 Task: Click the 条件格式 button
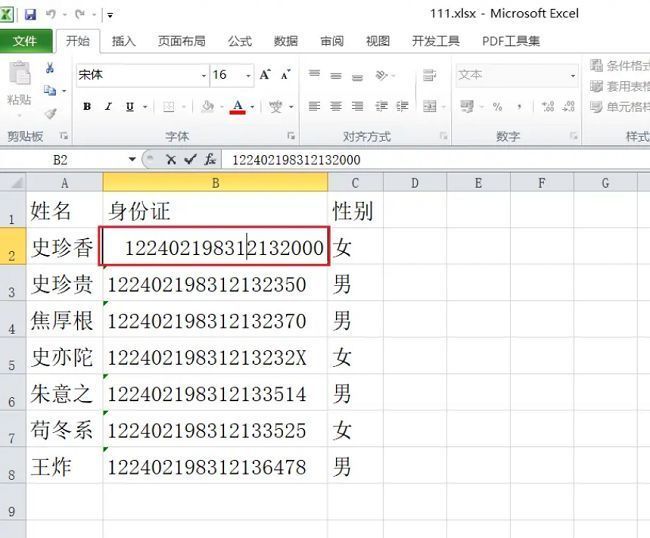coord(618,66)
